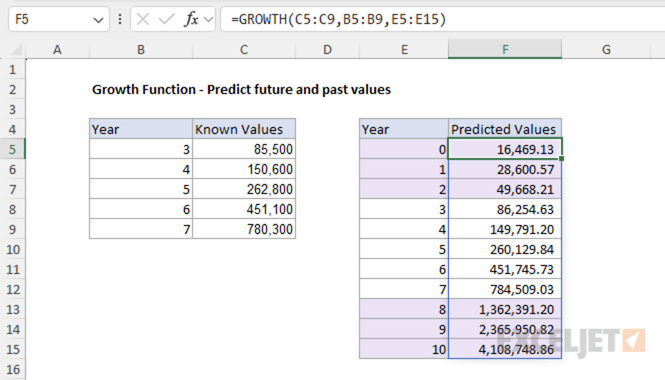The width and height of the screenshot is (665, 380).
Task: Select row 16 header
Action: pyautogui.click(x=13, y=369)
